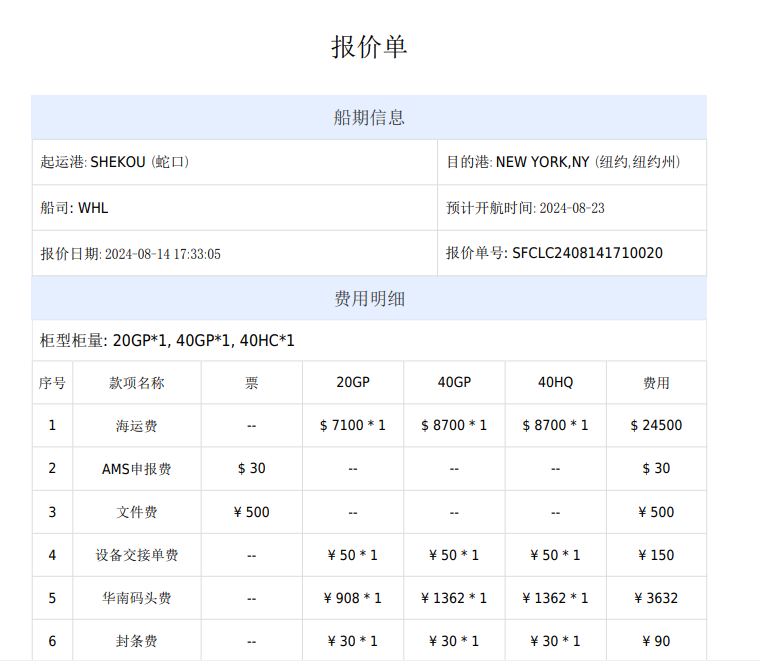This screenshot has height=665, width=760.
Task: Select the 船司 WHL cell
Action: click(x=74, y=208)
